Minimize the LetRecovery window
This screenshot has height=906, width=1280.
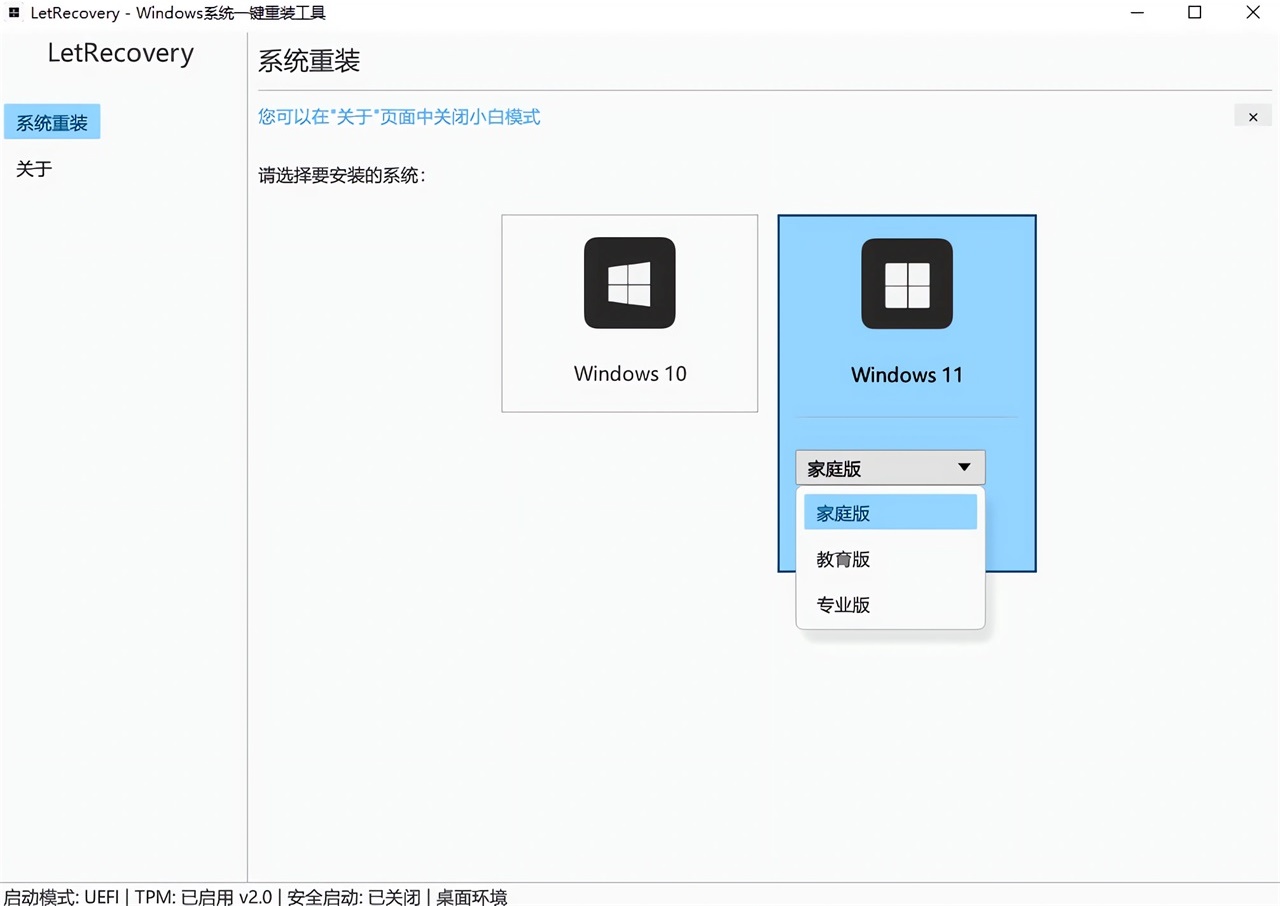point(1138,13)
